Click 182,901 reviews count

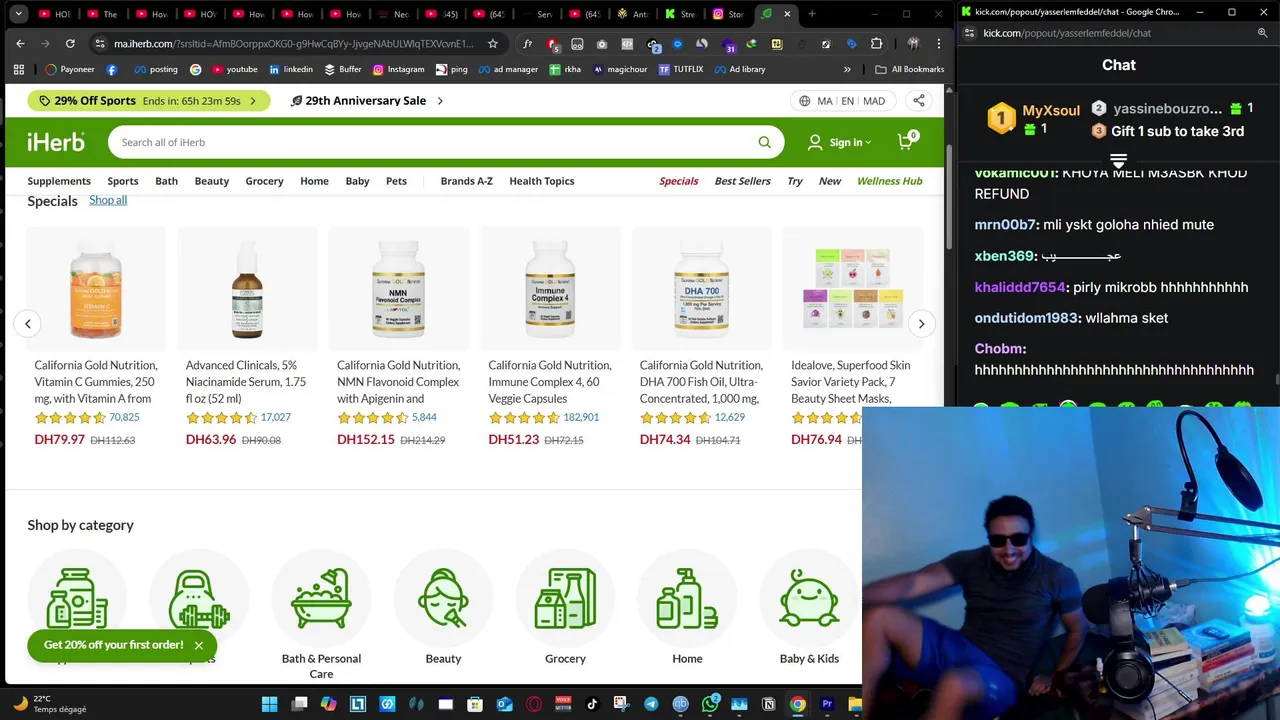pyautogui.click(x=581, y=417)
